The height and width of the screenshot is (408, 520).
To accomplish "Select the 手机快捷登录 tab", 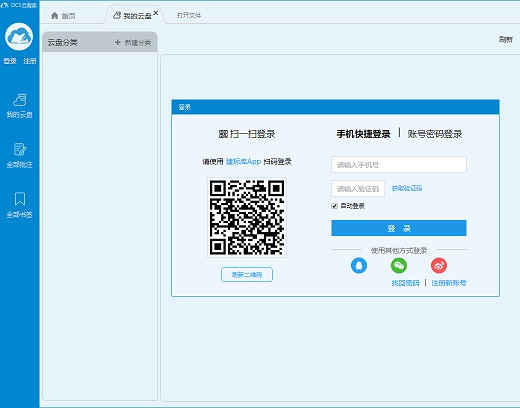I will 363,134.
